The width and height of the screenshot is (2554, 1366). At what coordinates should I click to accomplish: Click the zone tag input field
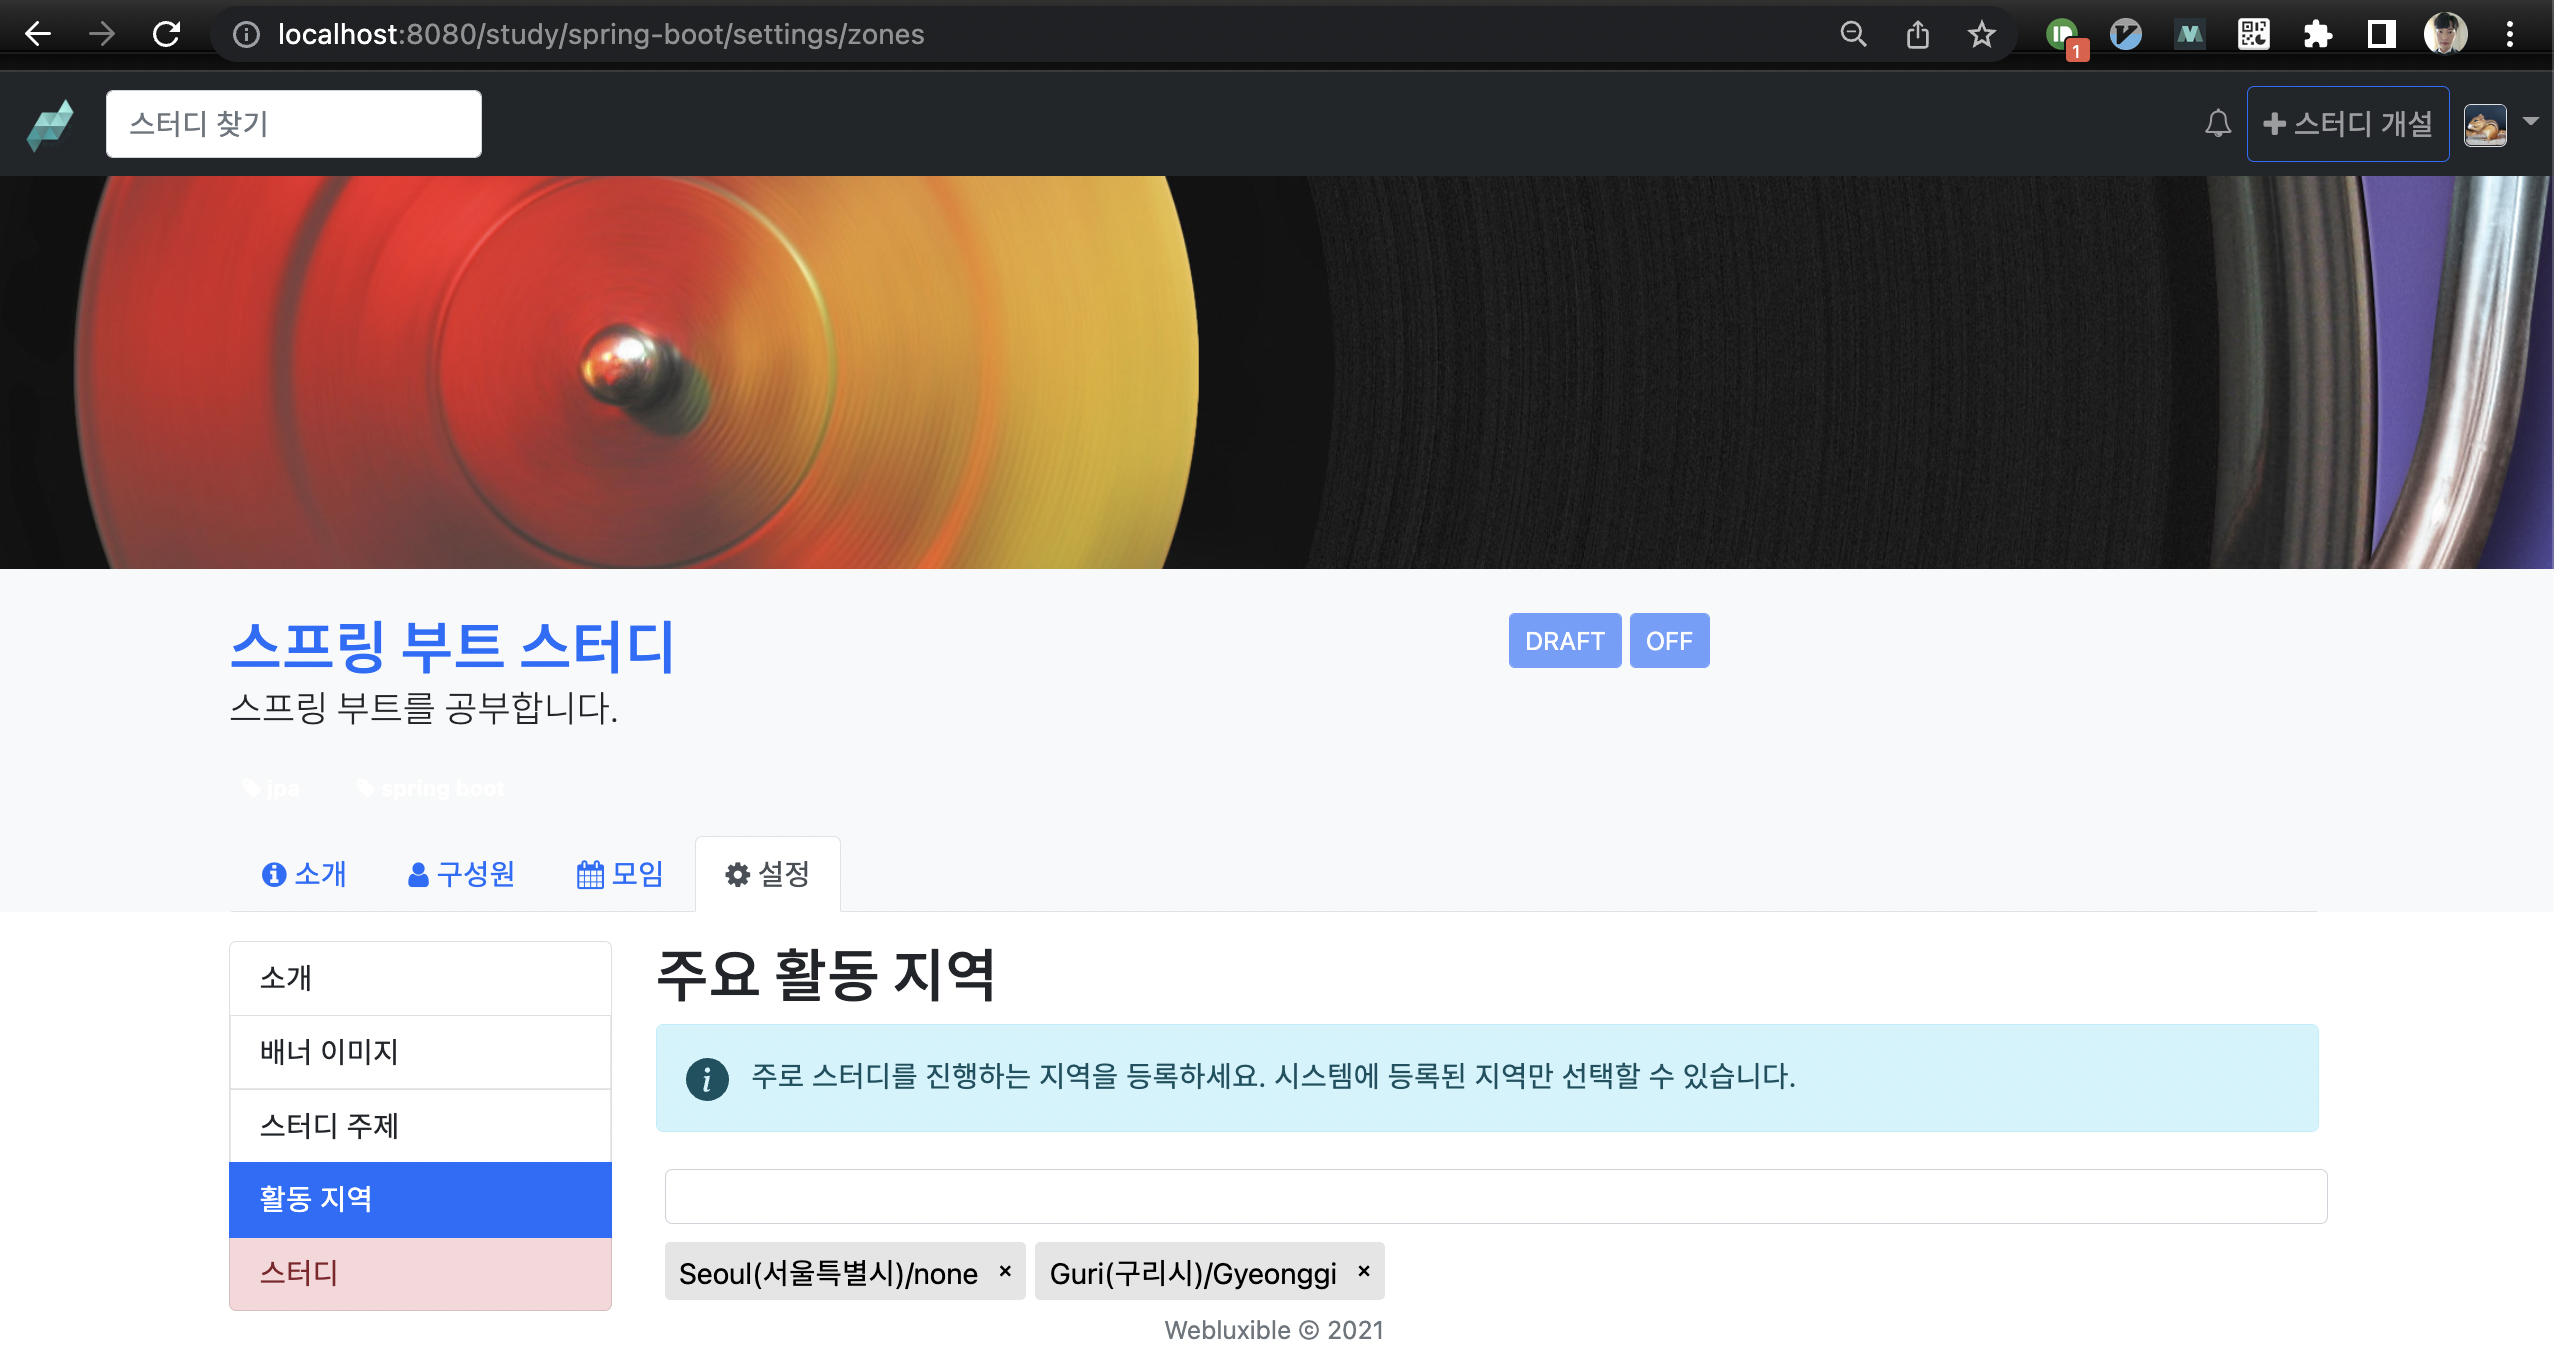[1495, 1196]
